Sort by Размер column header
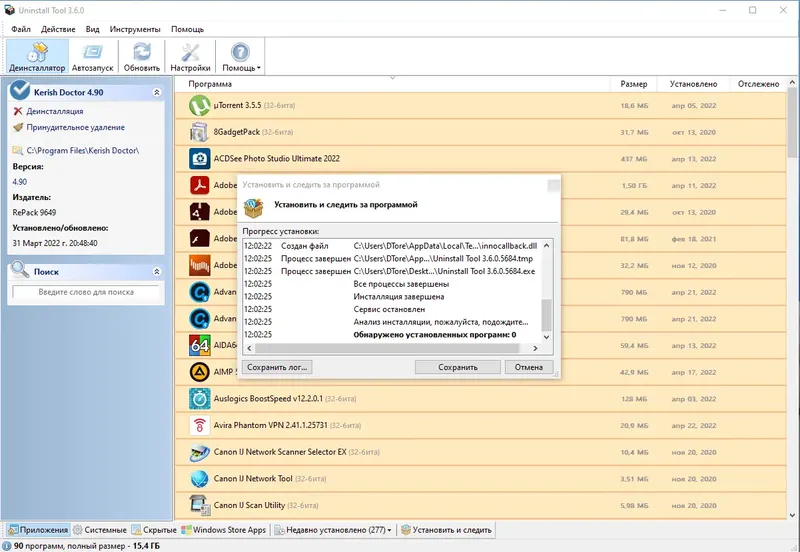This screenshot has height=552, width=800. tap(634, 84)
